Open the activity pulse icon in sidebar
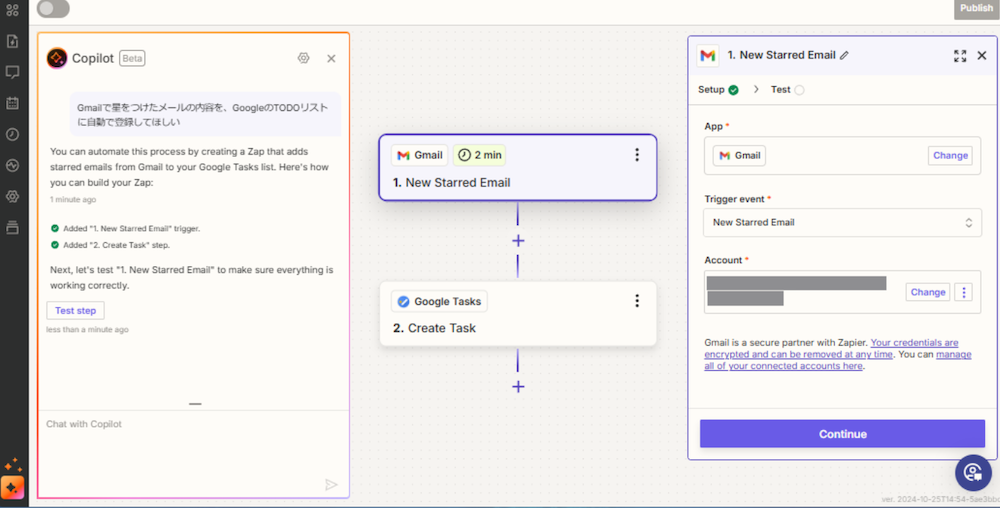This screenshot has width=1000, height=508. (x=12, y=165)
